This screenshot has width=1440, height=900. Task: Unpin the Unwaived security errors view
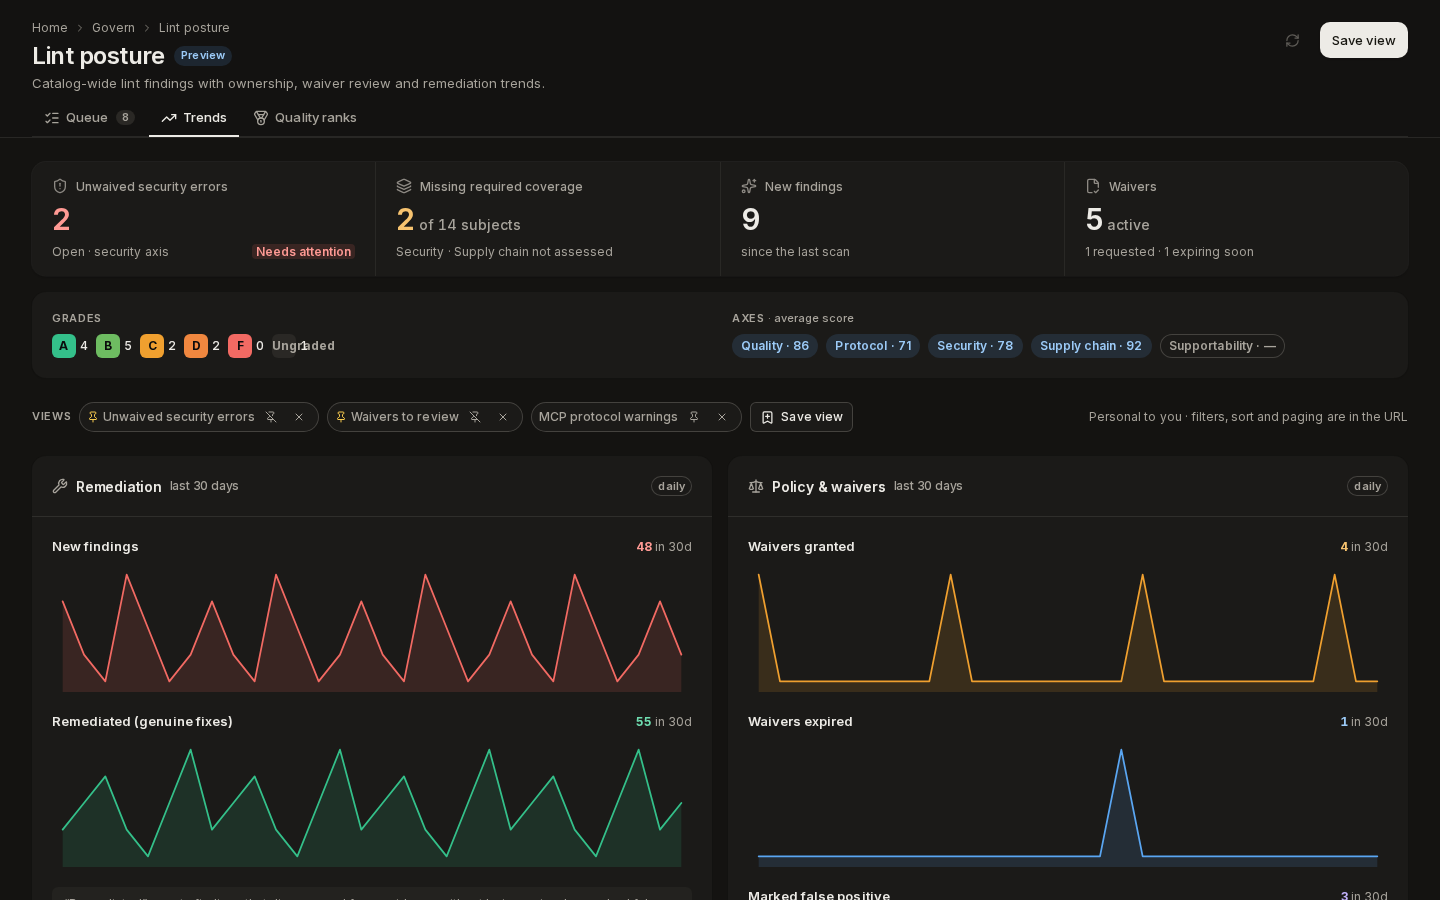271,417
